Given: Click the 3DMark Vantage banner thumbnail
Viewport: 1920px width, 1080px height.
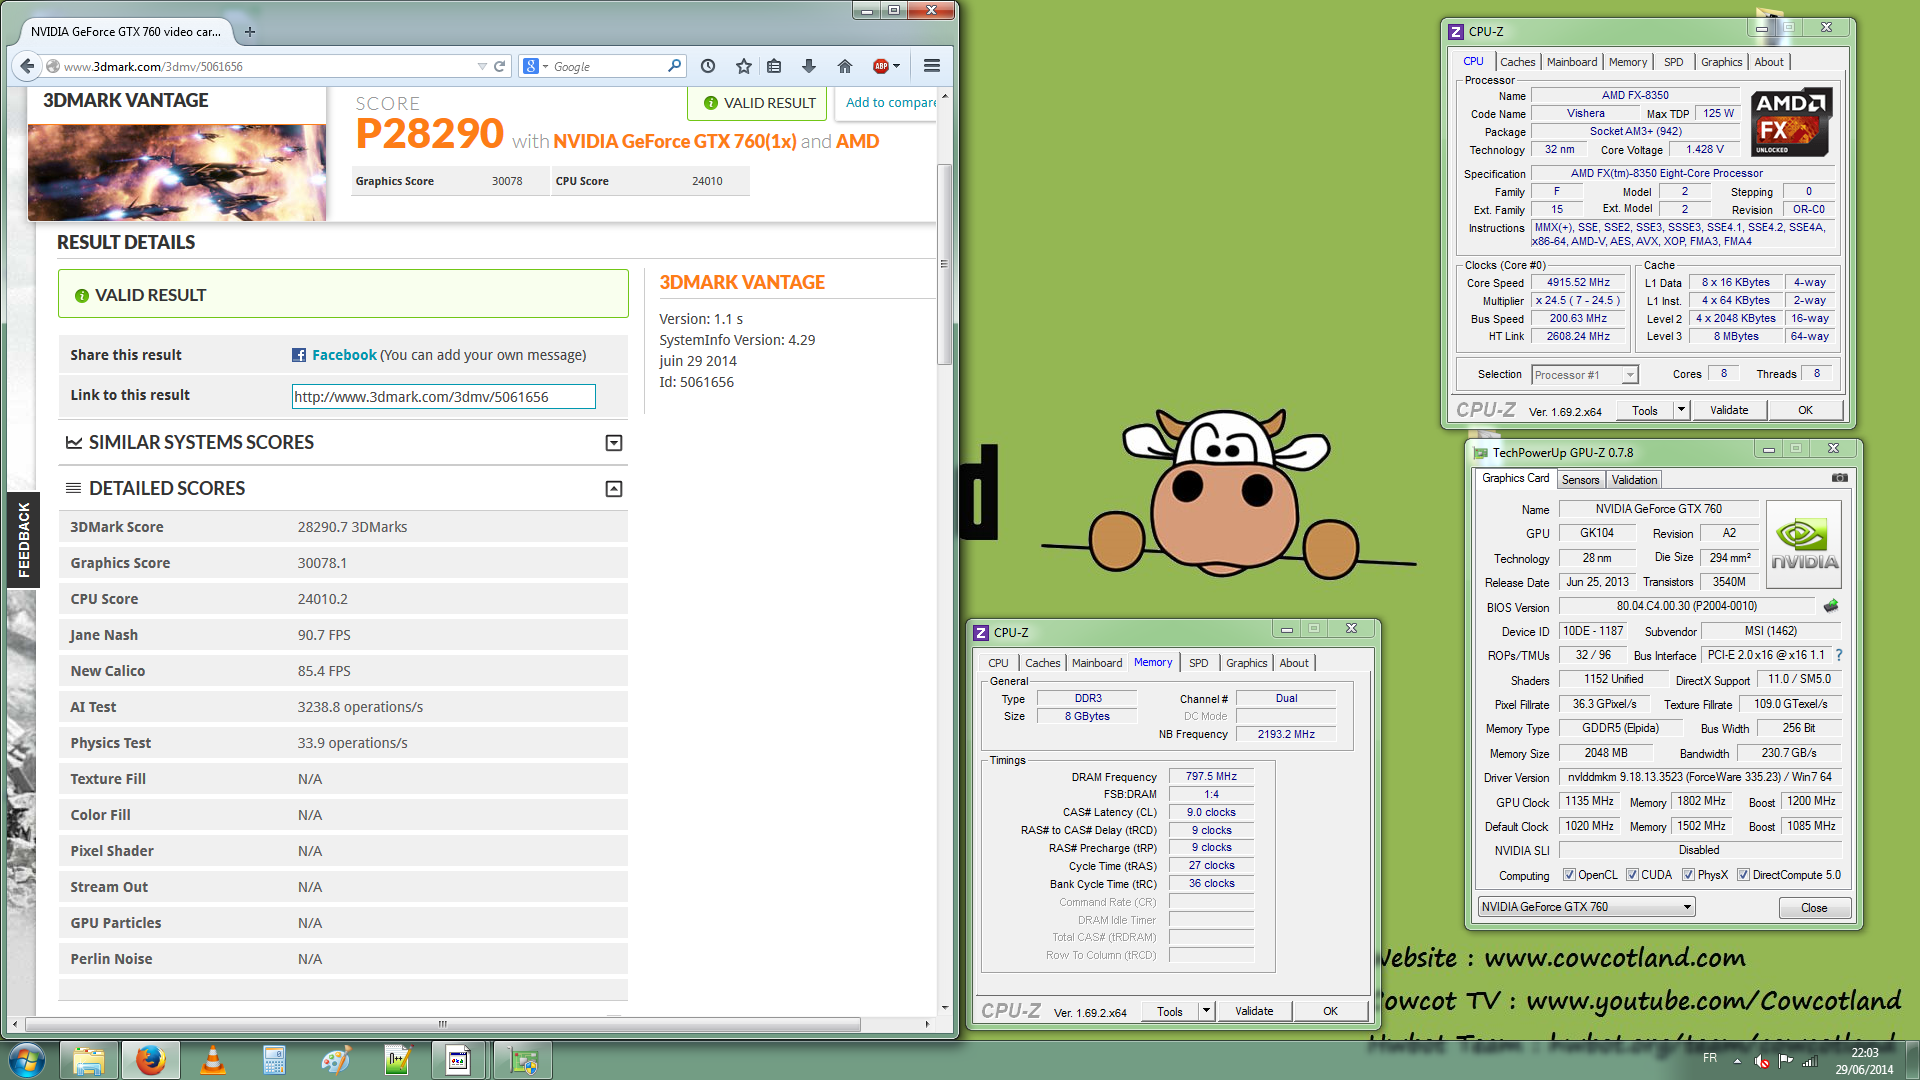Looking at the screenshot, I should click(x=177, y=172).
